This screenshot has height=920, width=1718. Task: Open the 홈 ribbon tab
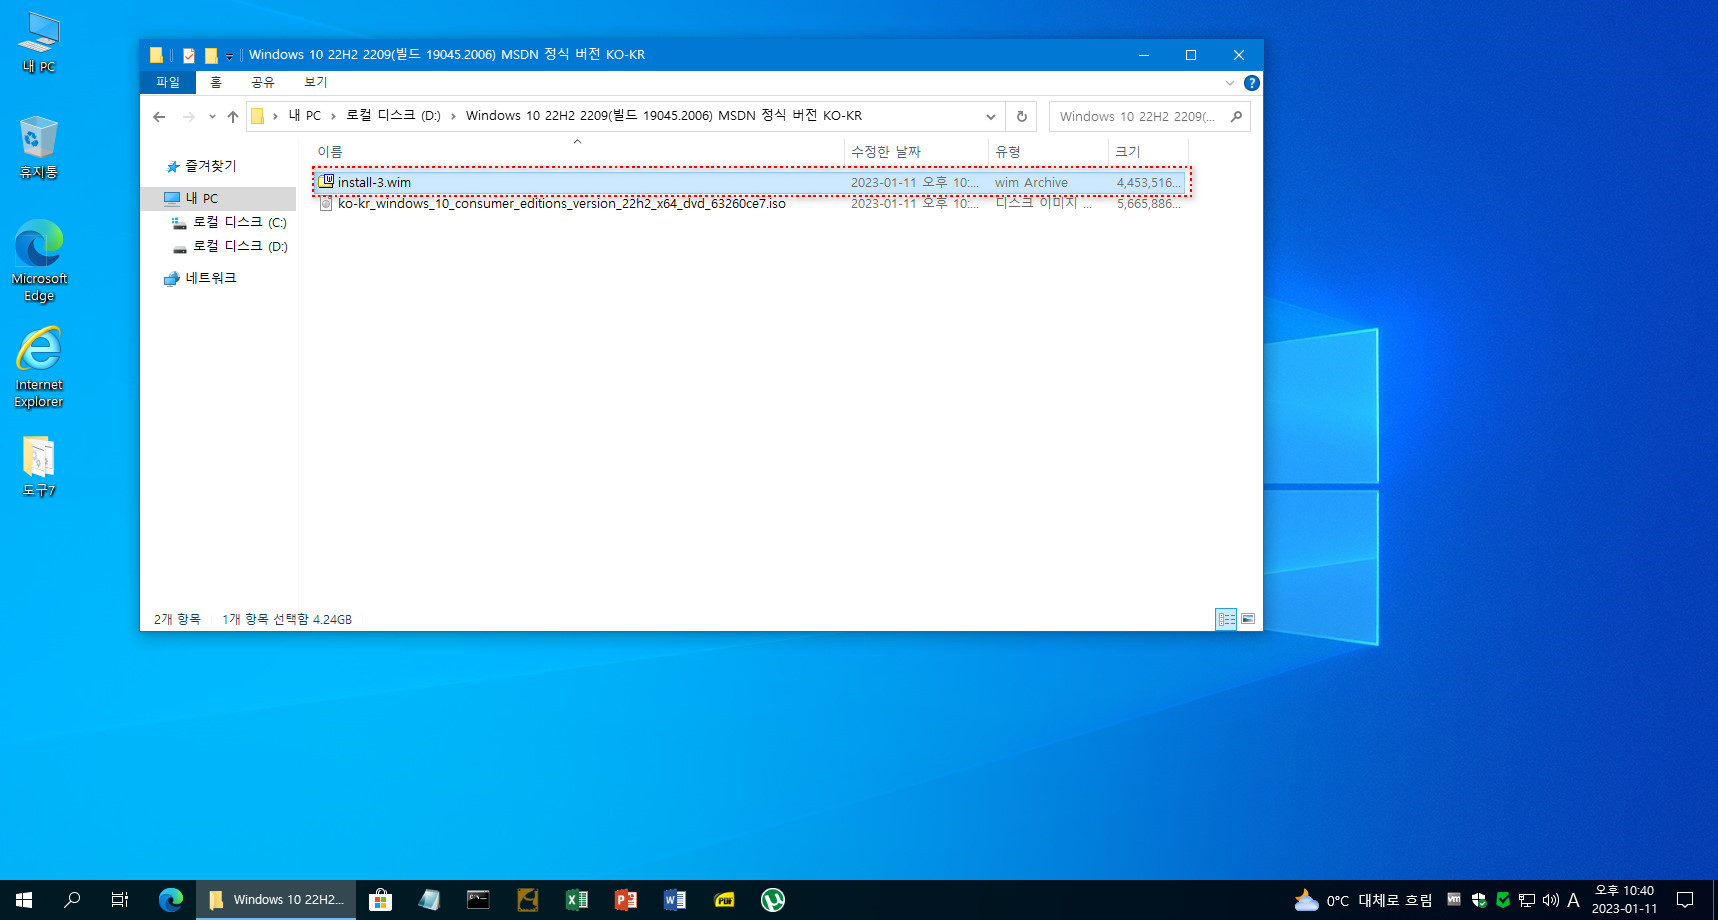216,83
